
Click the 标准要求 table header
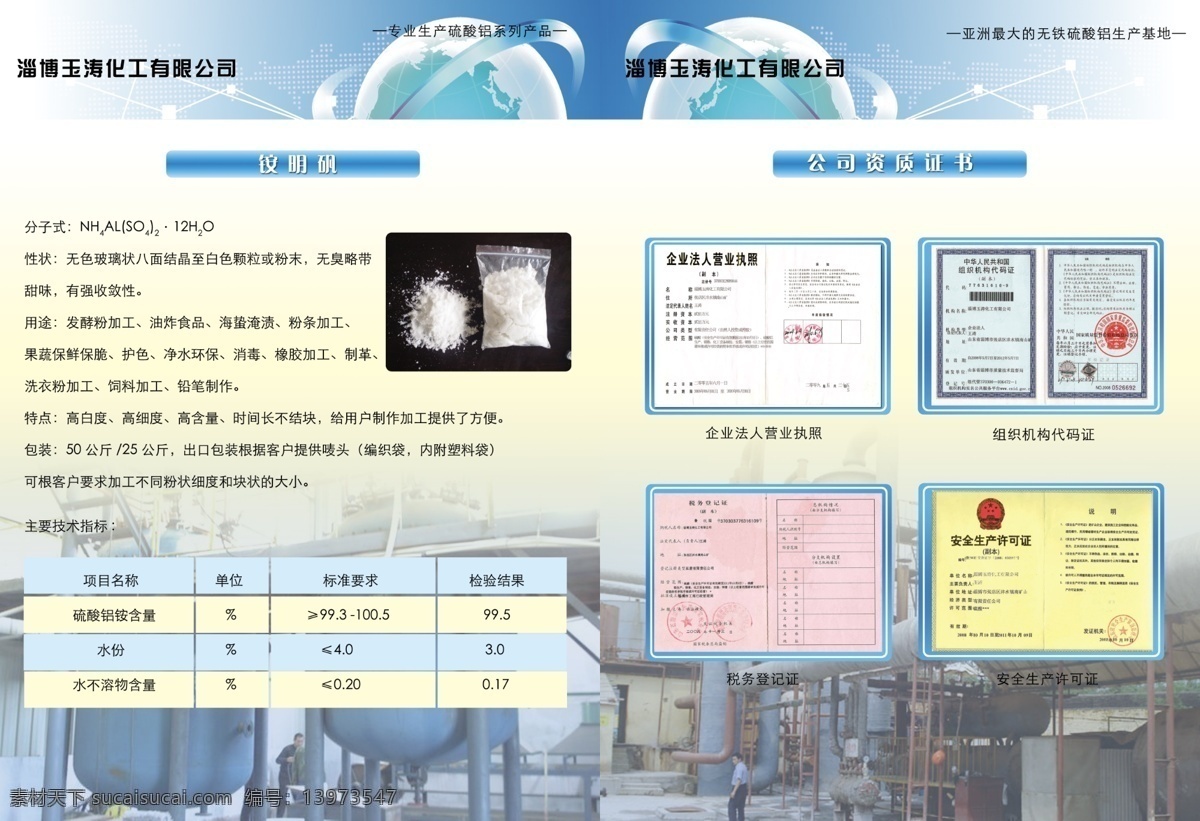point(351,580)
